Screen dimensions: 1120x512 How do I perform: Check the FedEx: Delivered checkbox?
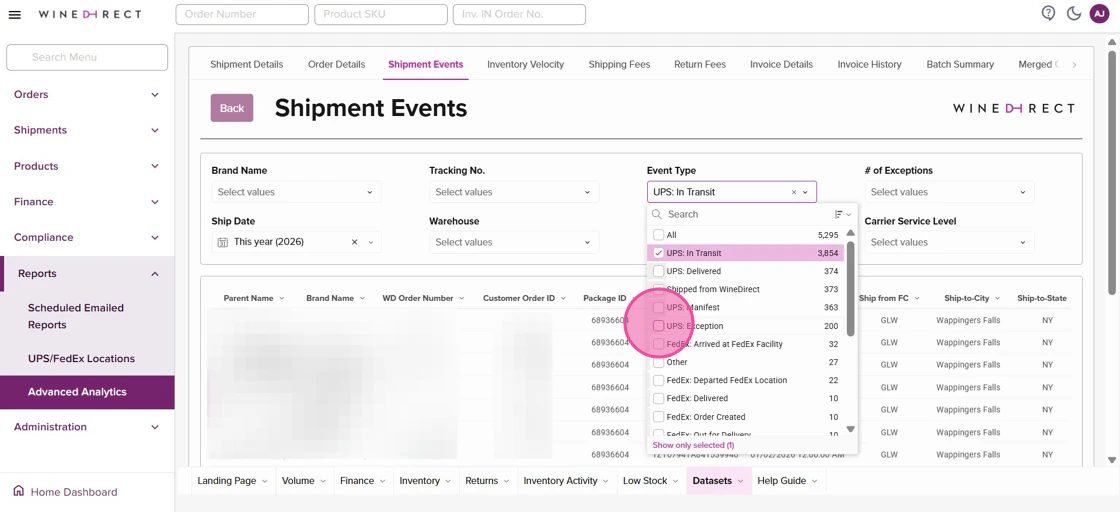[x=659, y=398]
